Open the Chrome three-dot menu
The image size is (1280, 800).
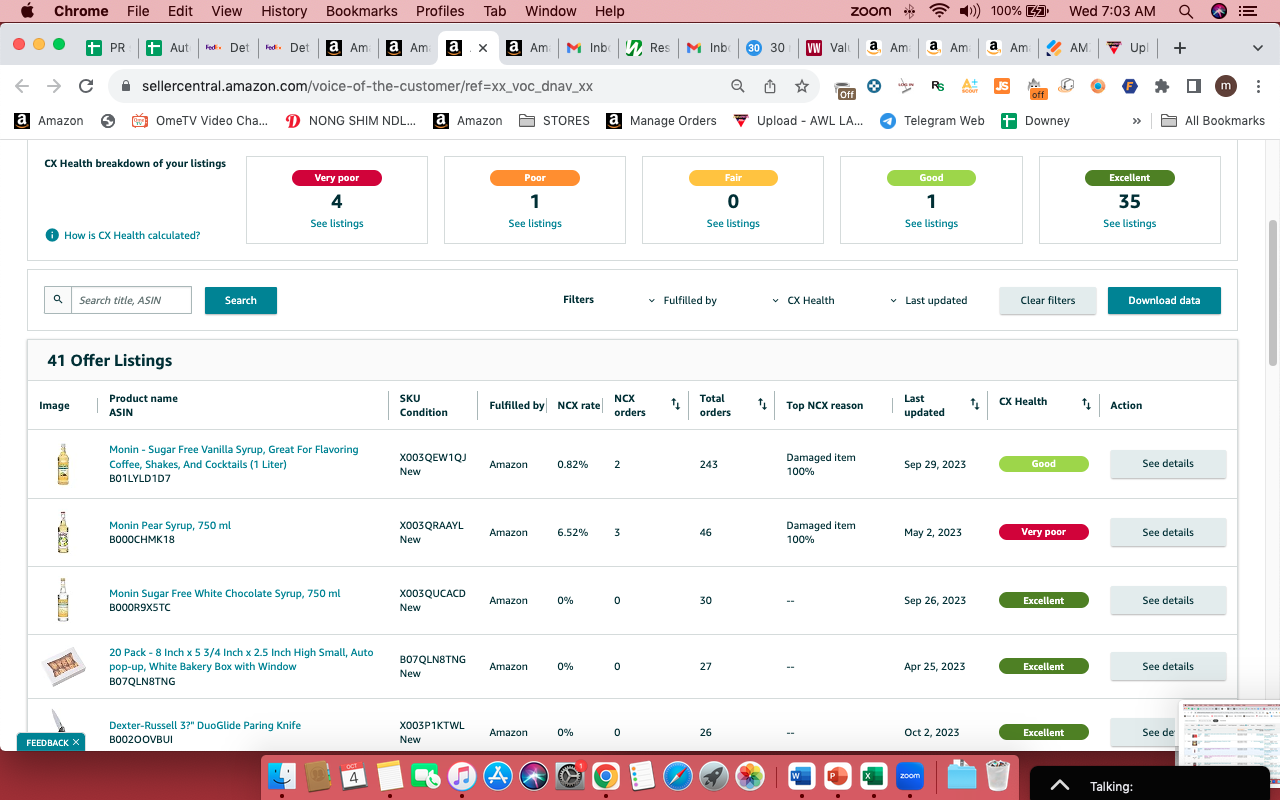point(1257,86)
